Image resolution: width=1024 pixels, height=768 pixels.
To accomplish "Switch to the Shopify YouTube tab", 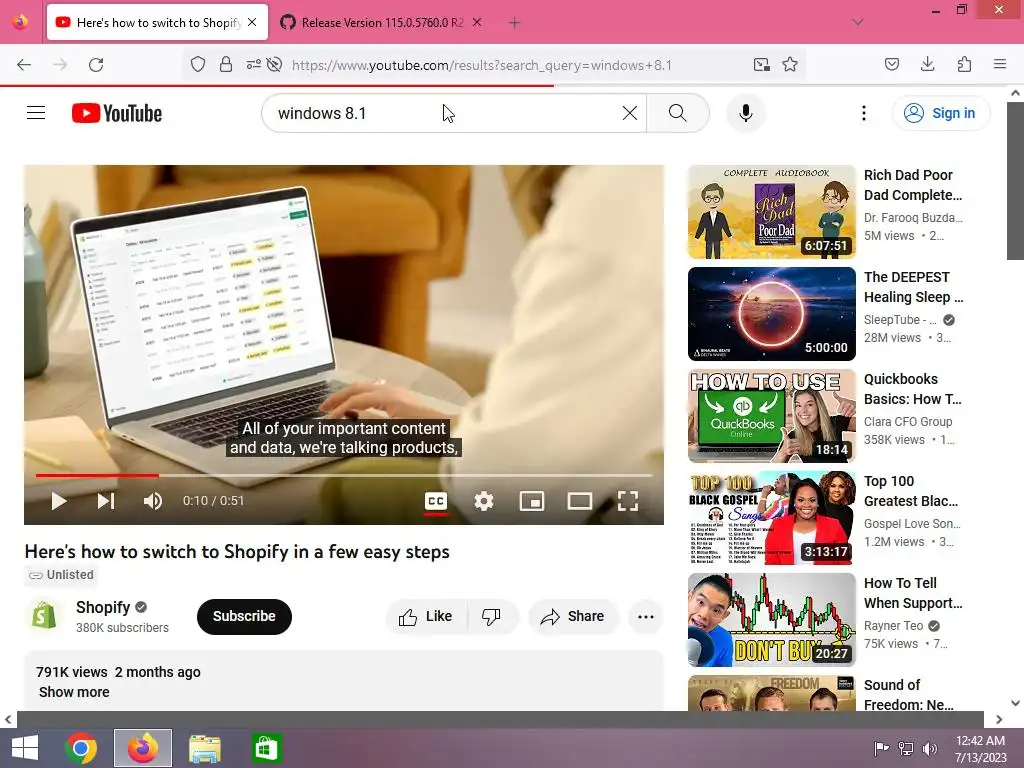I will [157, 22].
